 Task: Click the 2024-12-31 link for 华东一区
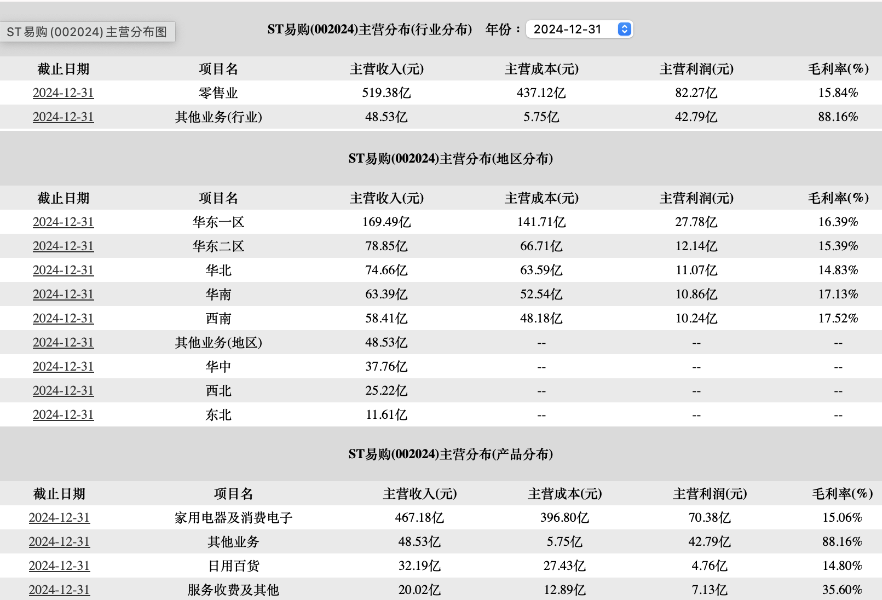coord(63,222)
